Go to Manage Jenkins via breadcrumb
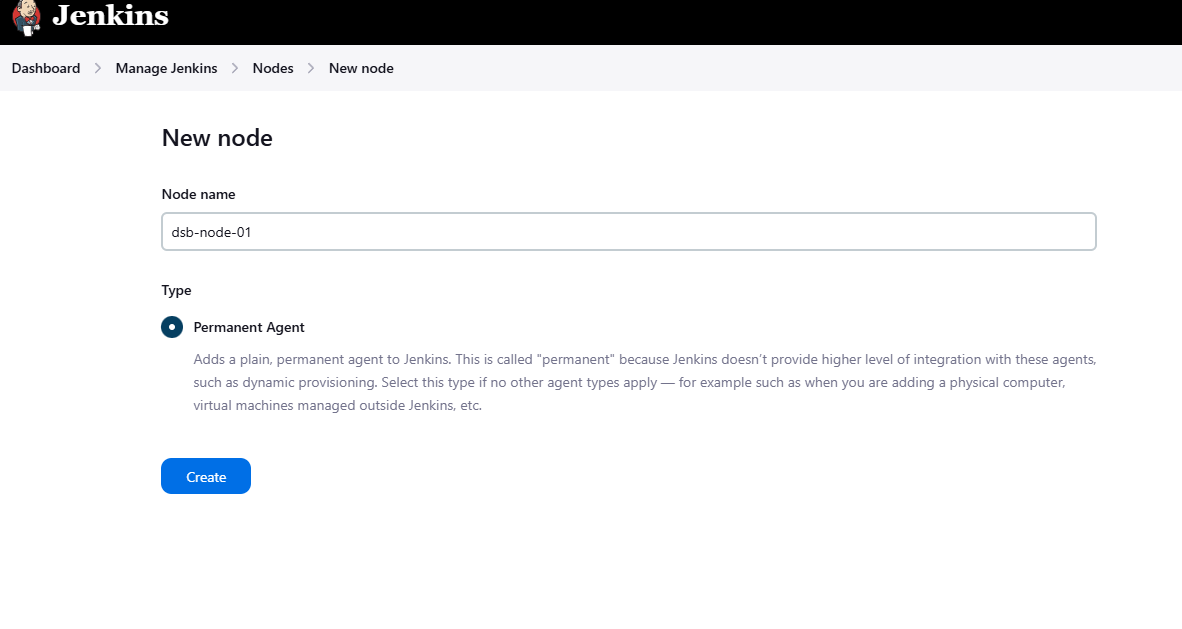The width and height of the screenshot is (1182, 629). click(x=166, y=69)
